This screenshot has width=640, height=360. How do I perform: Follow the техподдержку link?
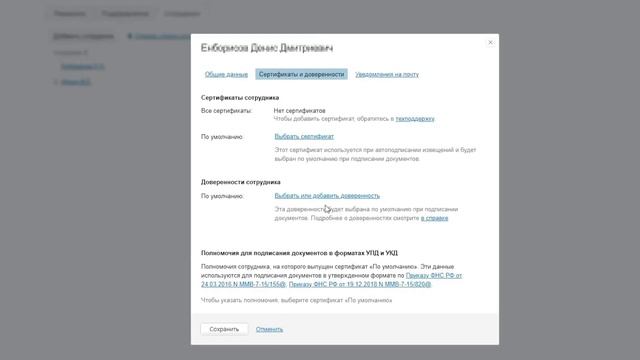[415, 119]
